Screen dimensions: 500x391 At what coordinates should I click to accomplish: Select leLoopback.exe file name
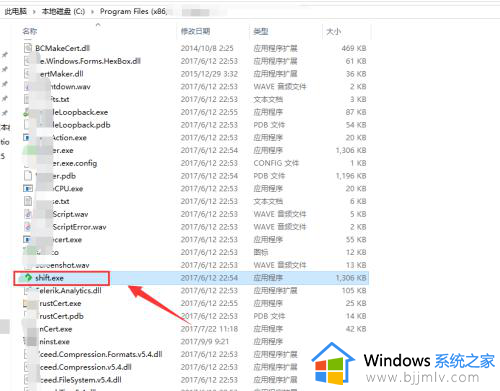(80, 112)
